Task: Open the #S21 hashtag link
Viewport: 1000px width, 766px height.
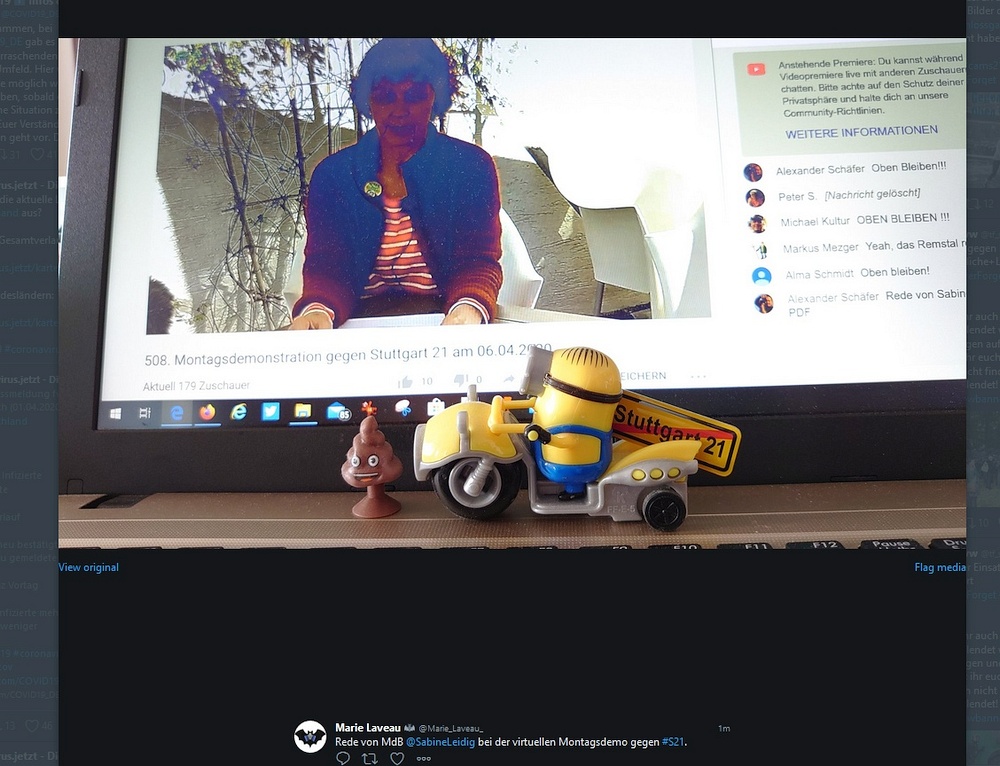Action: point(673,742)
